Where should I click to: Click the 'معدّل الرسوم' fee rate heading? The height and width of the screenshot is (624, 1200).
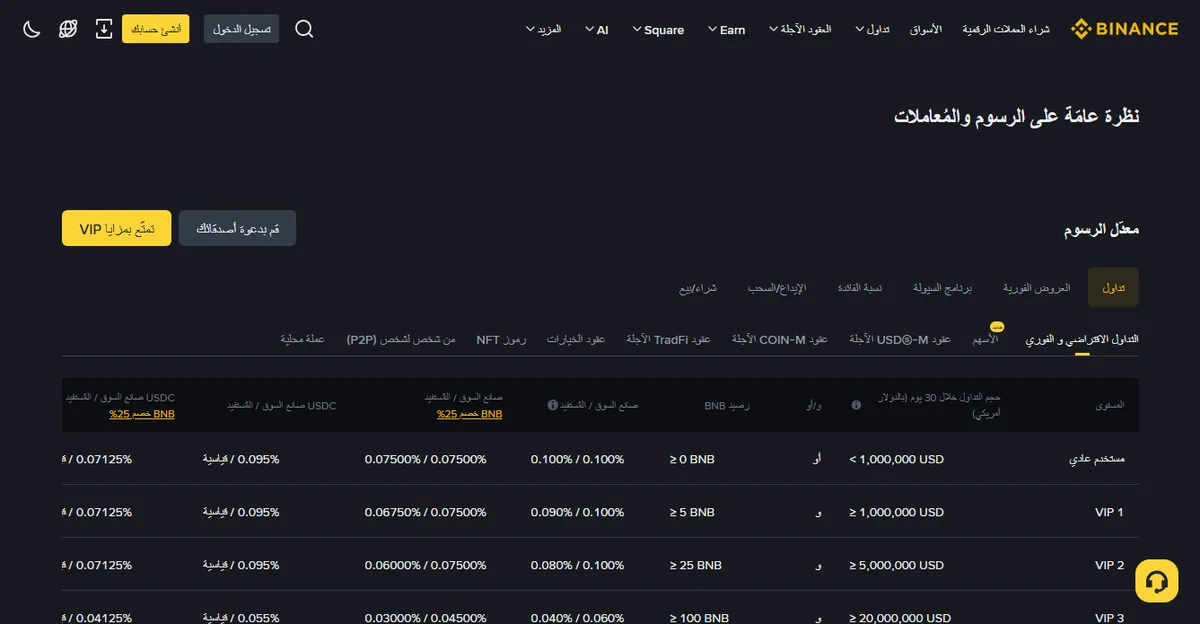[1101, 229]
